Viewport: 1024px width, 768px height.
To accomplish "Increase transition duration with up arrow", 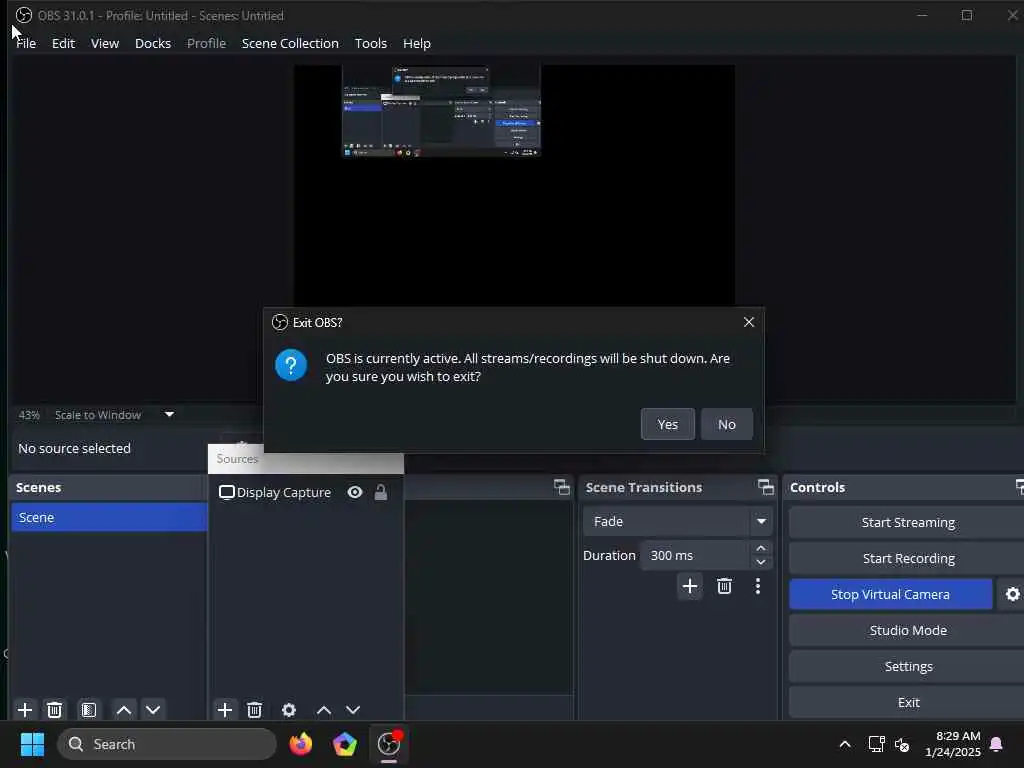I will (761, 548).
